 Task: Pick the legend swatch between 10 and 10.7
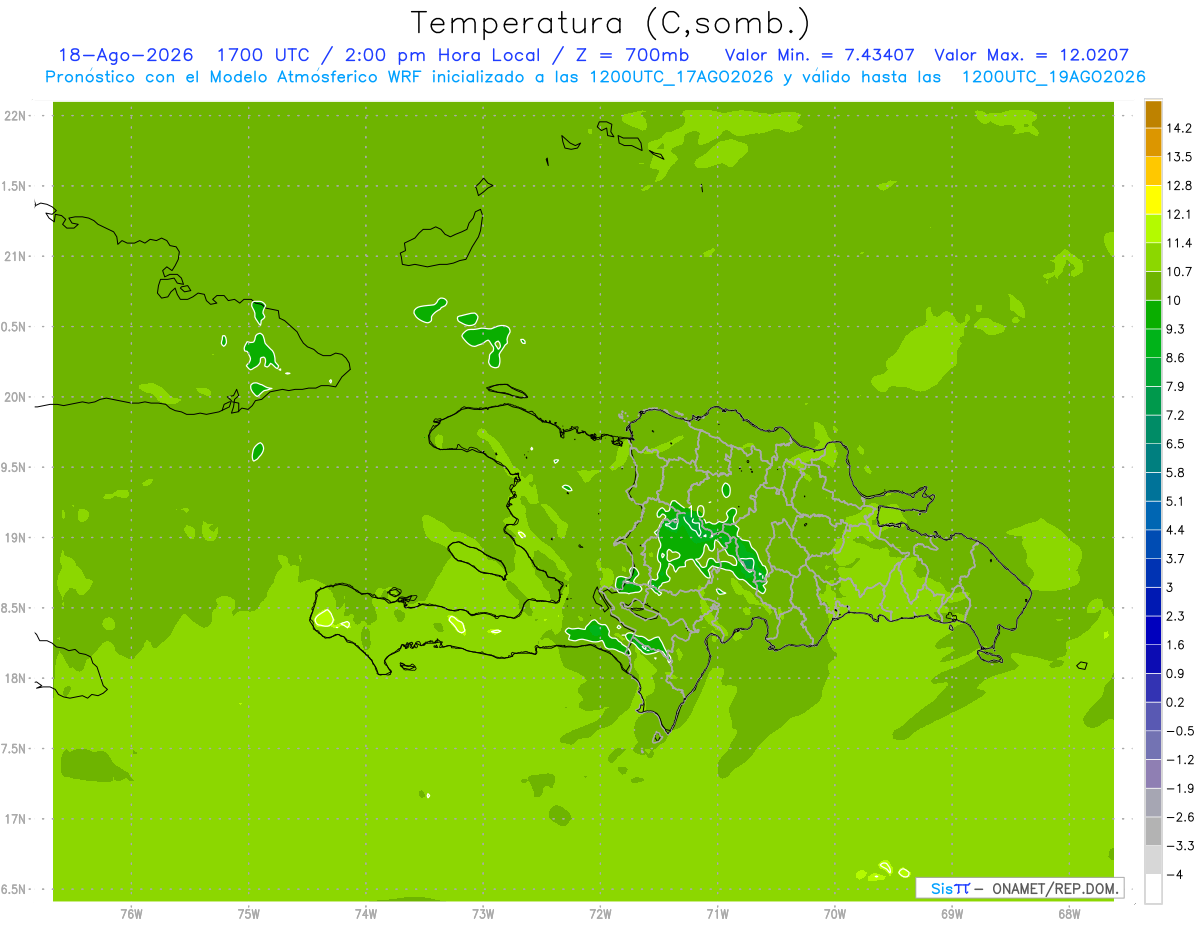(x=1153, y=286)
